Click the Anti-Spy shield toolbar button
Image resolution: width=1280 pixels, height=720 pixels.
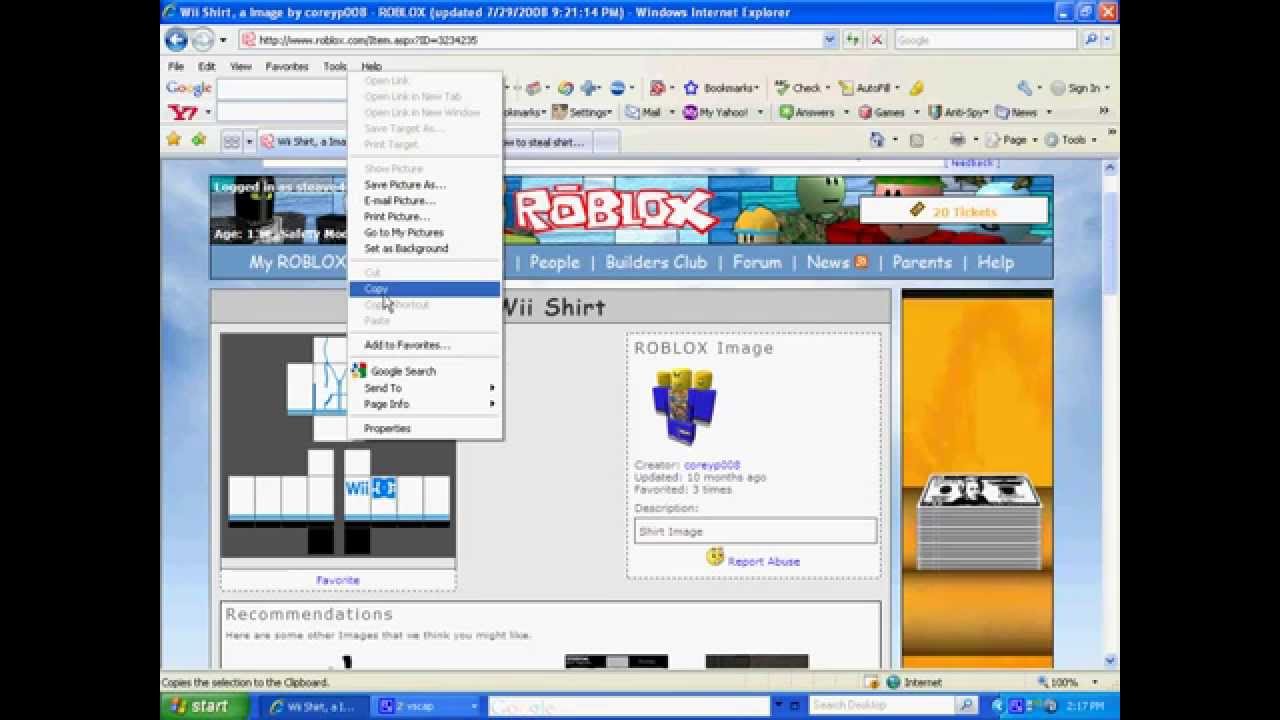click(x=958, y=113)
